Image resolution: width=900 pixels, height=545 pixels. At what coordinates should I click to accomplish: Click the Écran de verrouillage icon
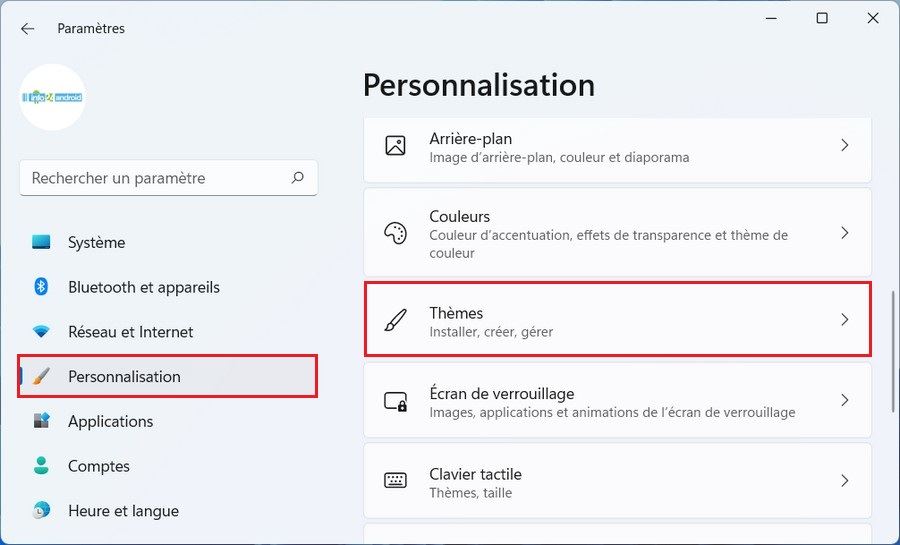coord(395,401)
